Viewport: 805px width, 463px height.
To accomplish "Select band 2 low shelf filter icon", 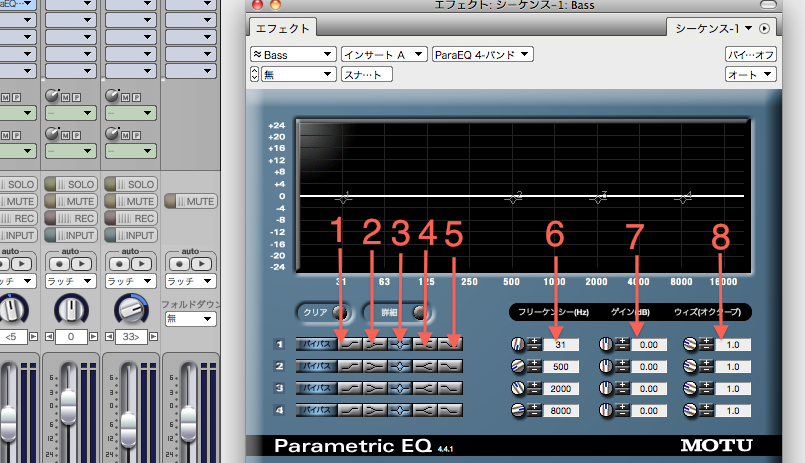I will [375, 366].
